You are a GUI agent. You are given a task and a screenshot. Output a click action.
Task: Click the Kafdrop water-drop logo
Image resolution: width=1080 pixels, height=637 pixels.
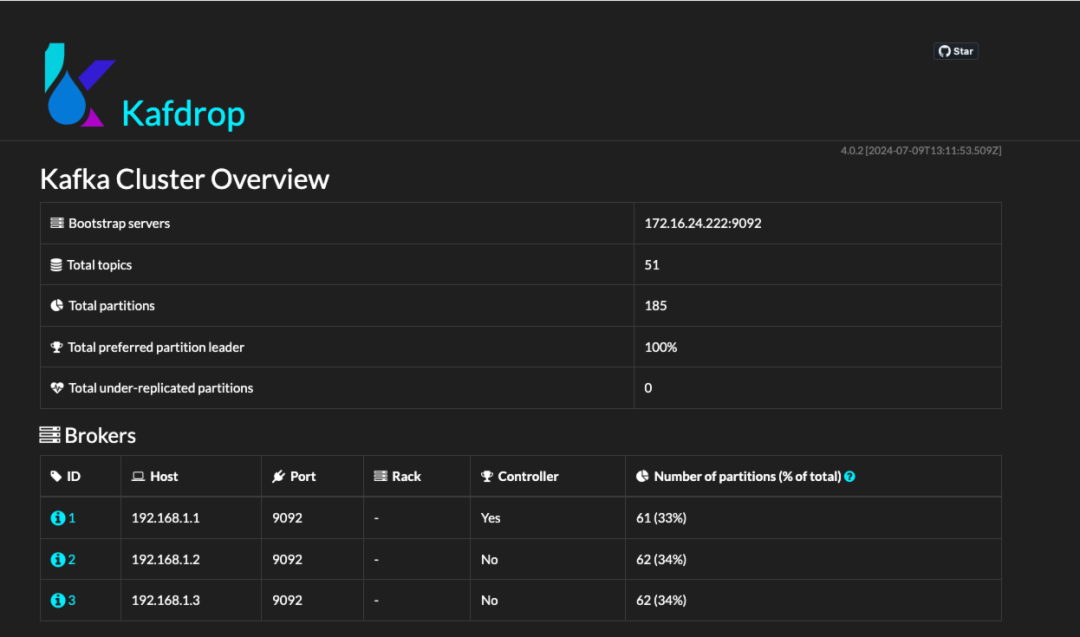pos(79,85)
